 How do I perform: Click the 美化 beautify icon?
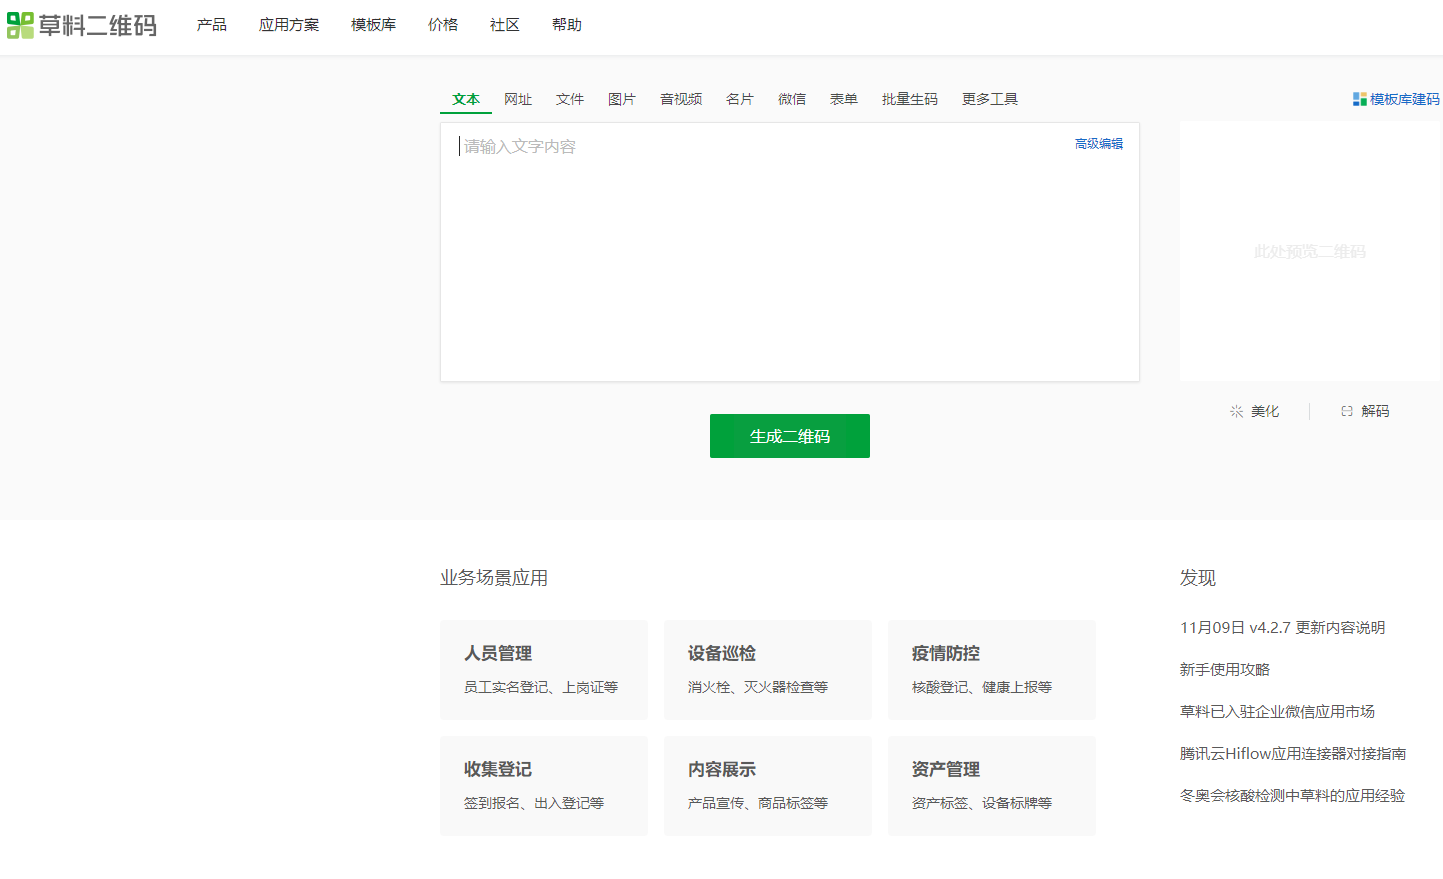click(1236, 410)
